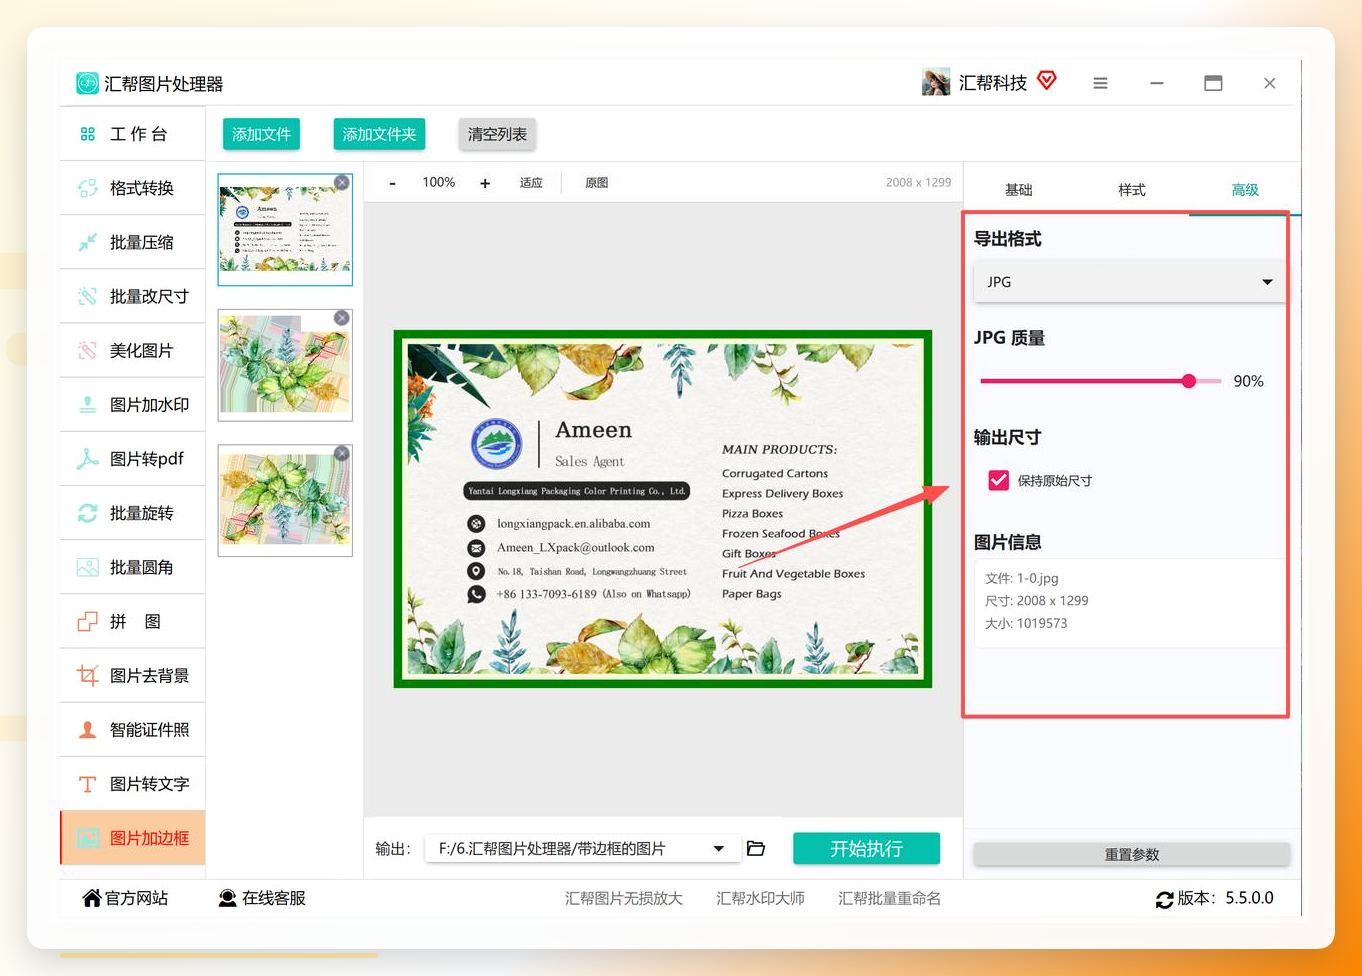The image size is (1362, 976).
Task: Open the 图片转文字 OCR tool
Action: pyautogui.click(x=133, y=784)
